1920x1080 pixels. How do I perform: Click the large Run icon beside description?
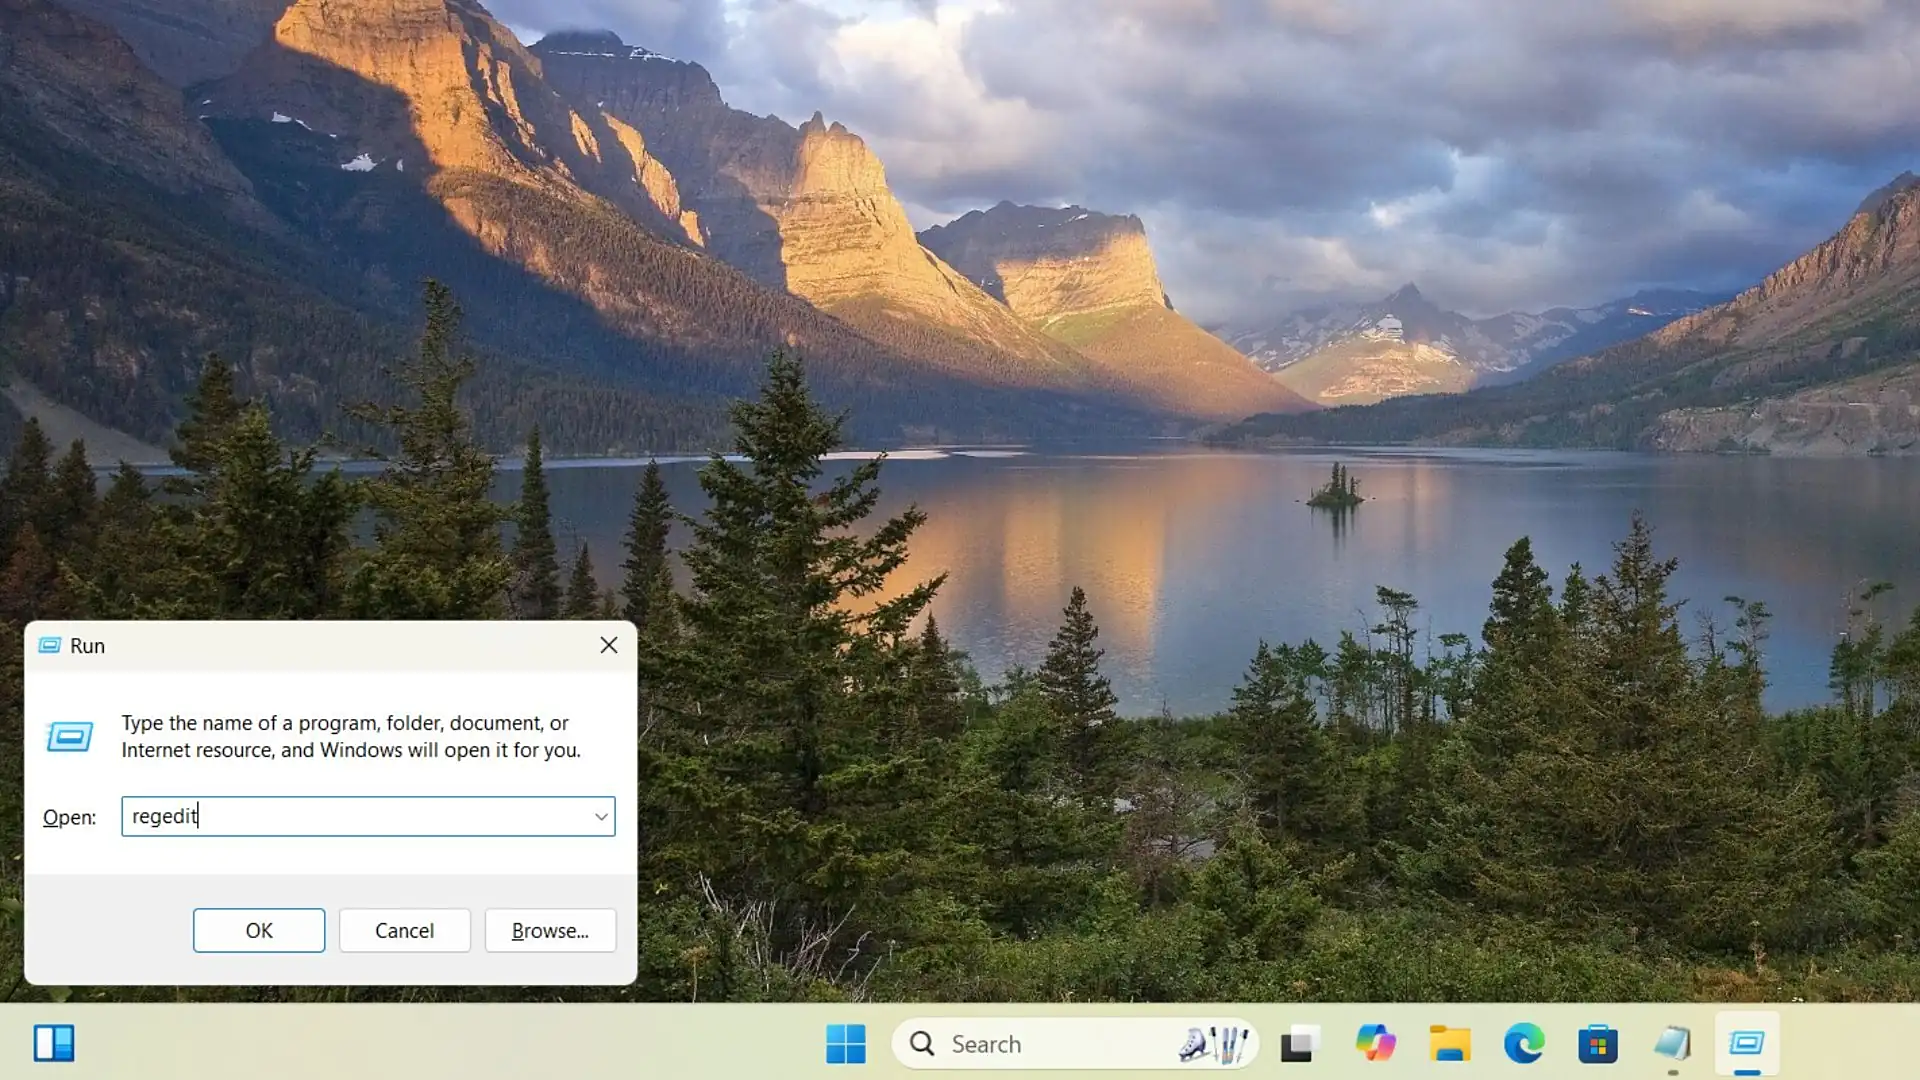point(69,737)
